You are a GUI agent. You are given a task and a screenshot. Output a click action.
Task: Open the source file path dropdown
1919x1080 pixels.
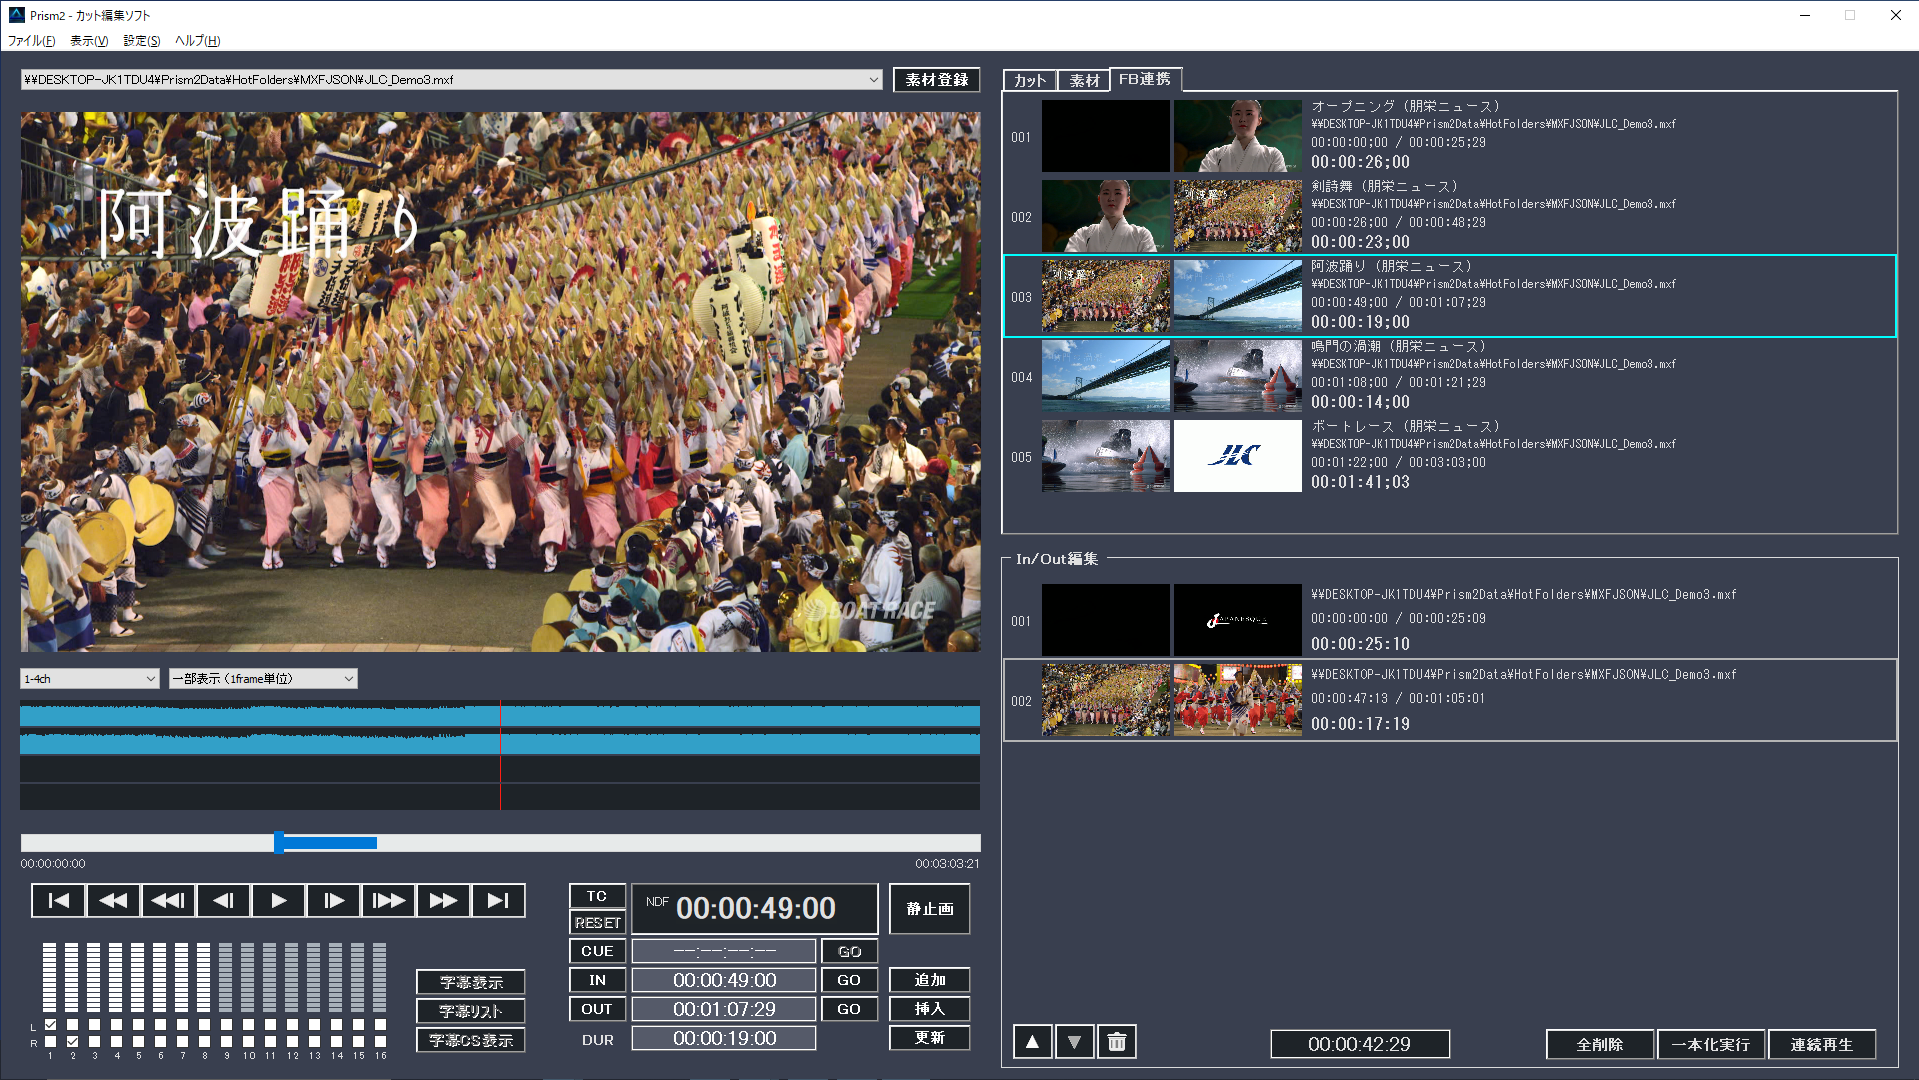pos(873,80)
